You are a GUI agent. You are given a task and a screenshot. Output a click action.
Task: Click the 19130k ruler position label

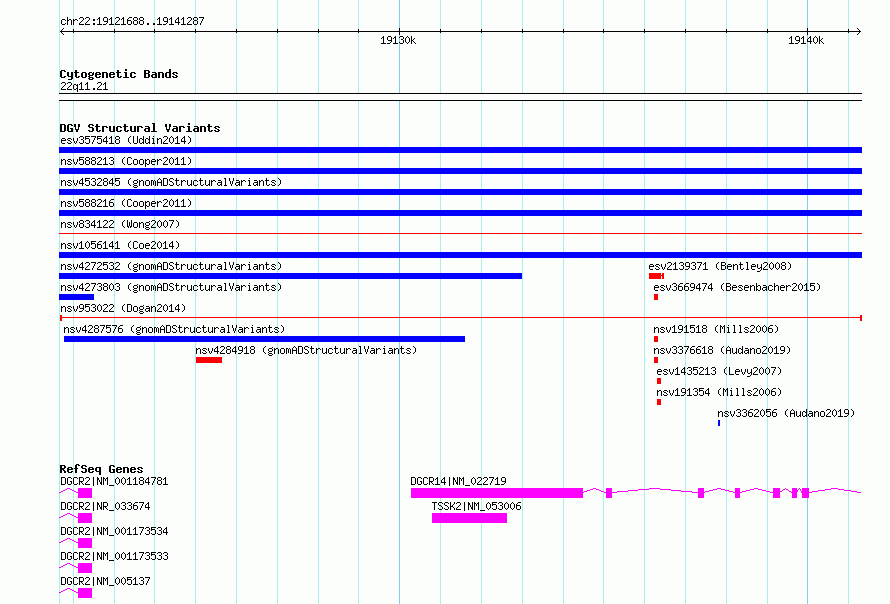[x=398, y=40]
